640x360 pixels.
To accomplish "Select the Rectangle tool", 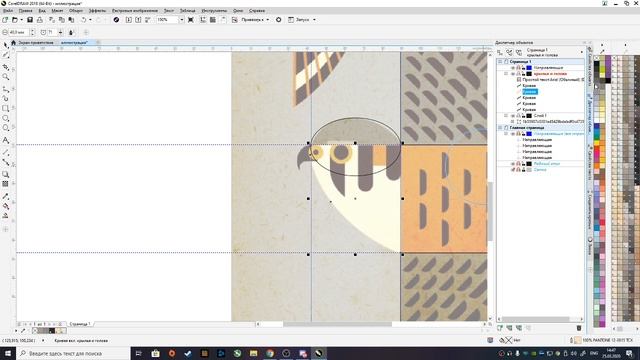I will [x=5, y=109].
